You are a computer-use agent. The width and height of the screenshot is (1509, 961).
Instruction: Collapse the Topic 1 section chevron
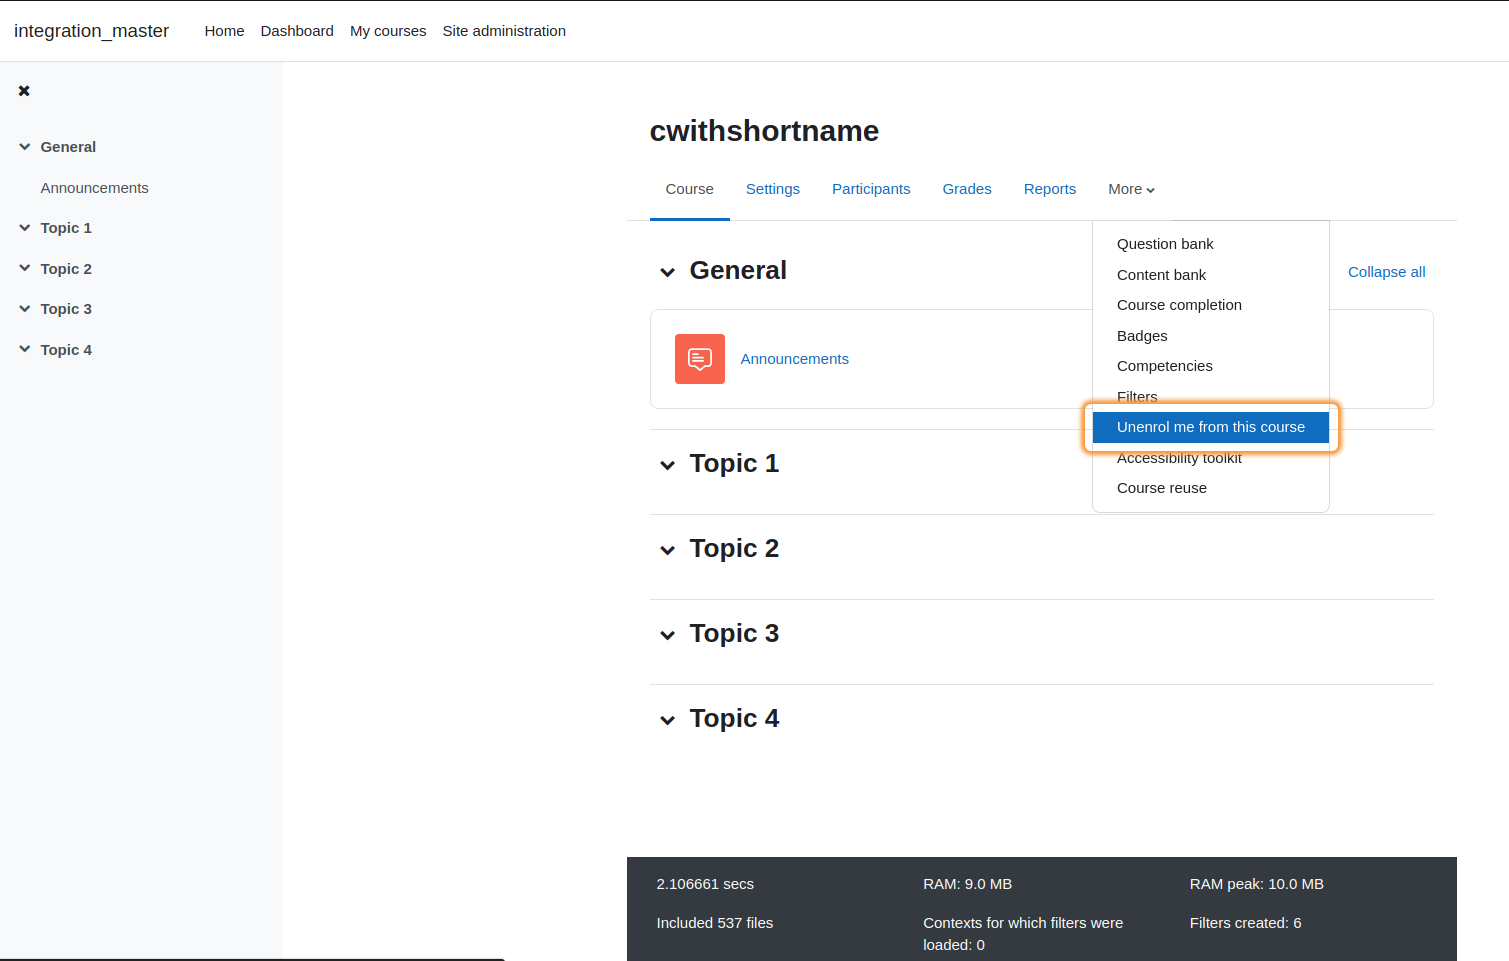click(x=667, y=465)
